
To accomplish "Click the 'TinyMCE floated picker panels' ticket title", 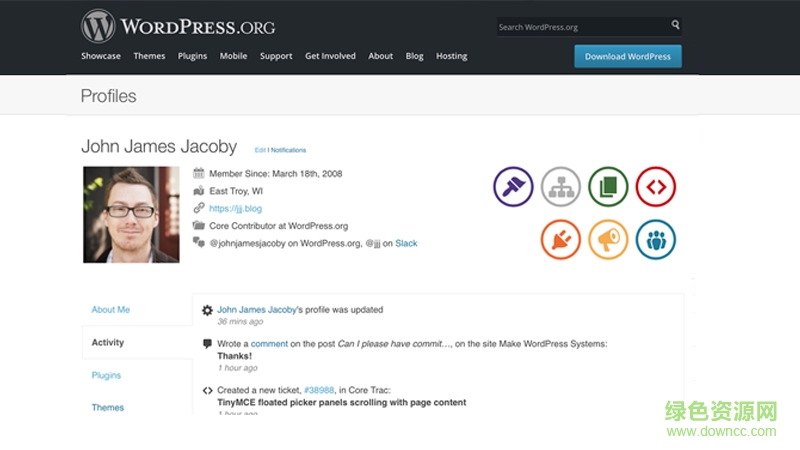I will click(342, 403).
